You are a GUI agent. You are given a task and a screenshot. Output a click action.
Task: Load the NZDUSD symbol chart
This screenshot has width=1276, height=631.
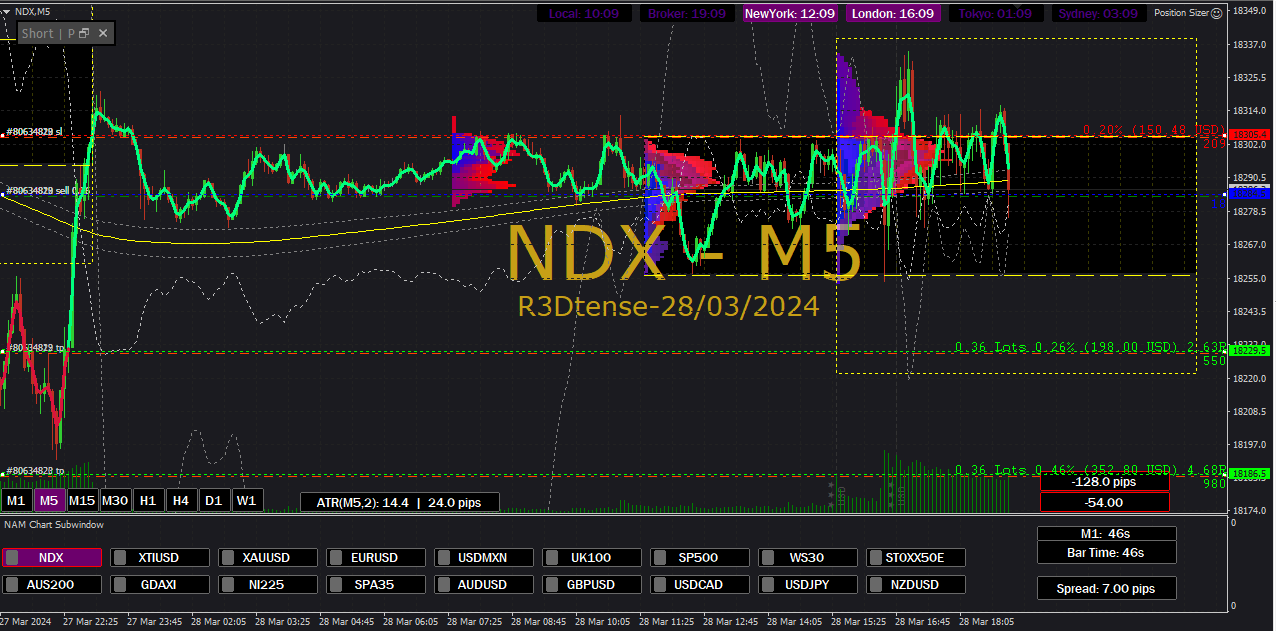[916, 584]
